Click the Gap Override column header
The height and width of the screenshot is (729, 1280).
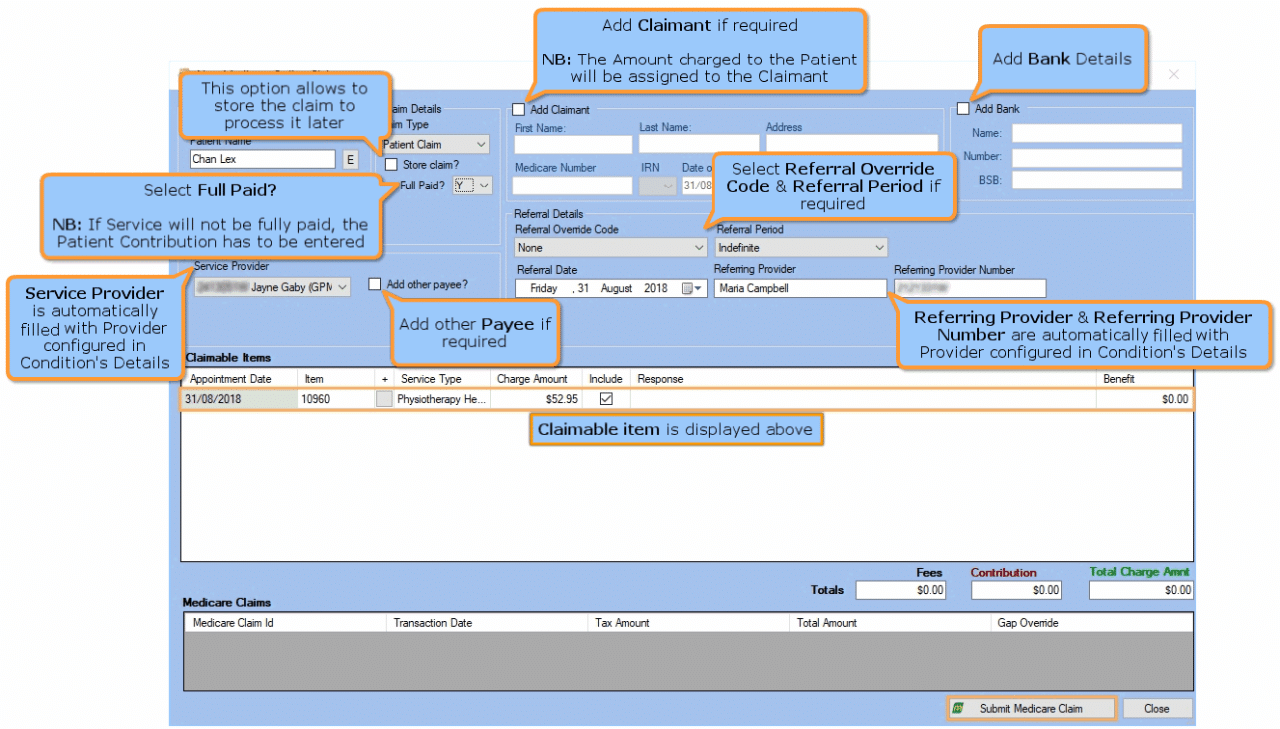point(1092,622)
